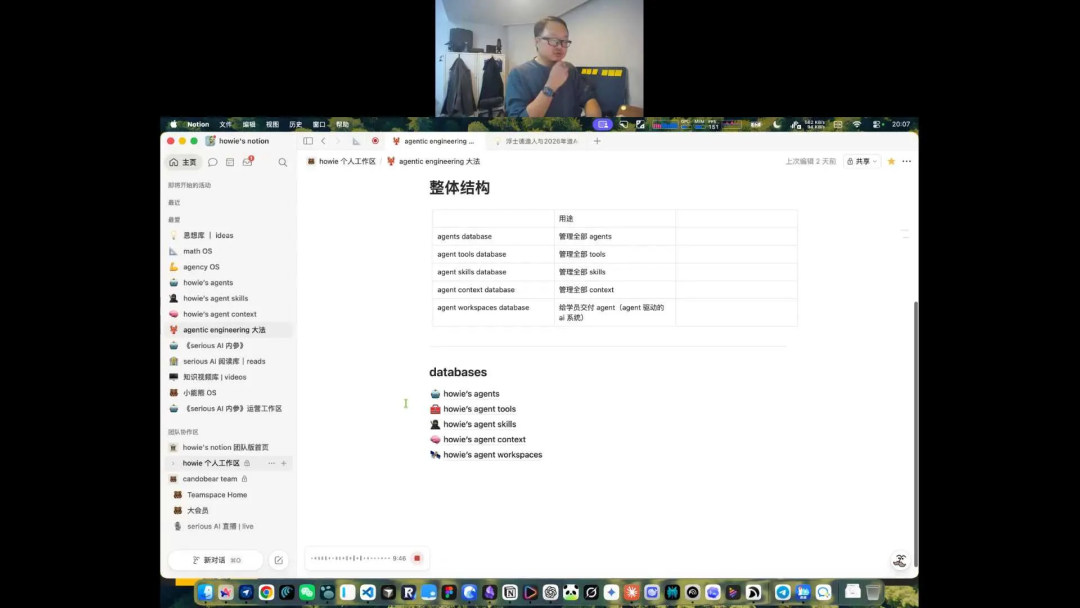Open Telegram from the dock
Image resolution: width=1080 pixels, height=608 pixels.
pos(782,592)
